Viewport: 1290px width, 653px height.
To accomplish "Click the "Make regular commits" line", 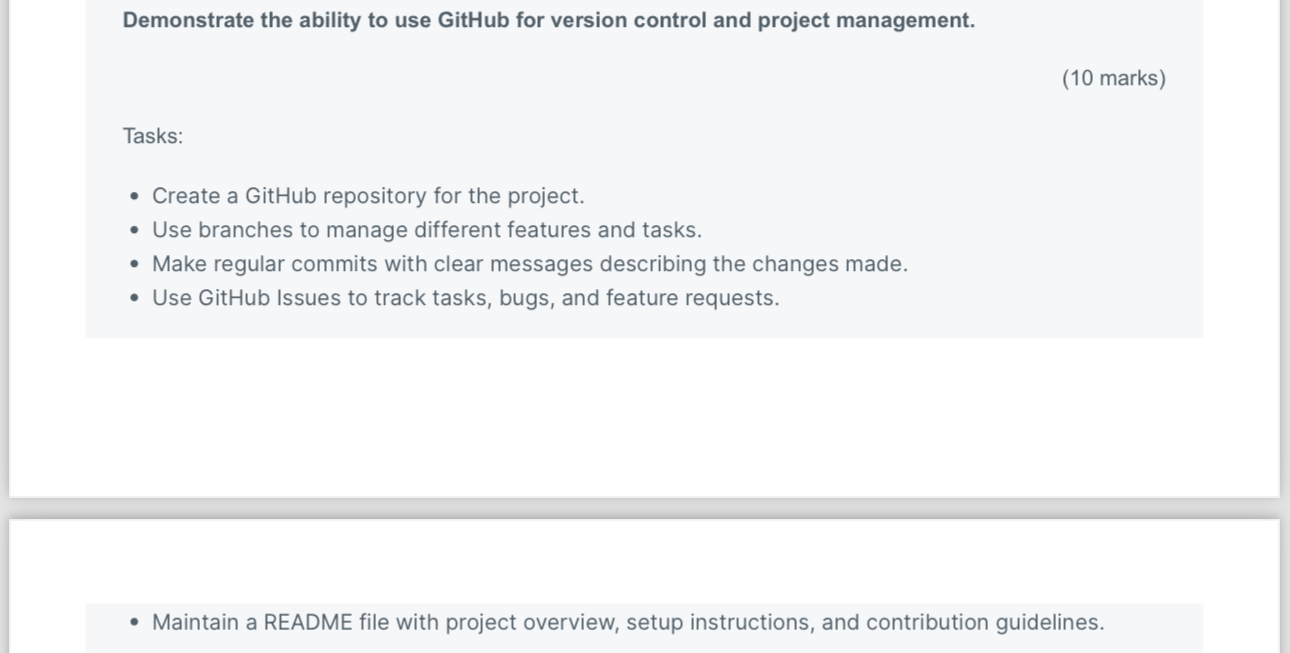I will [x=530, y=264].
